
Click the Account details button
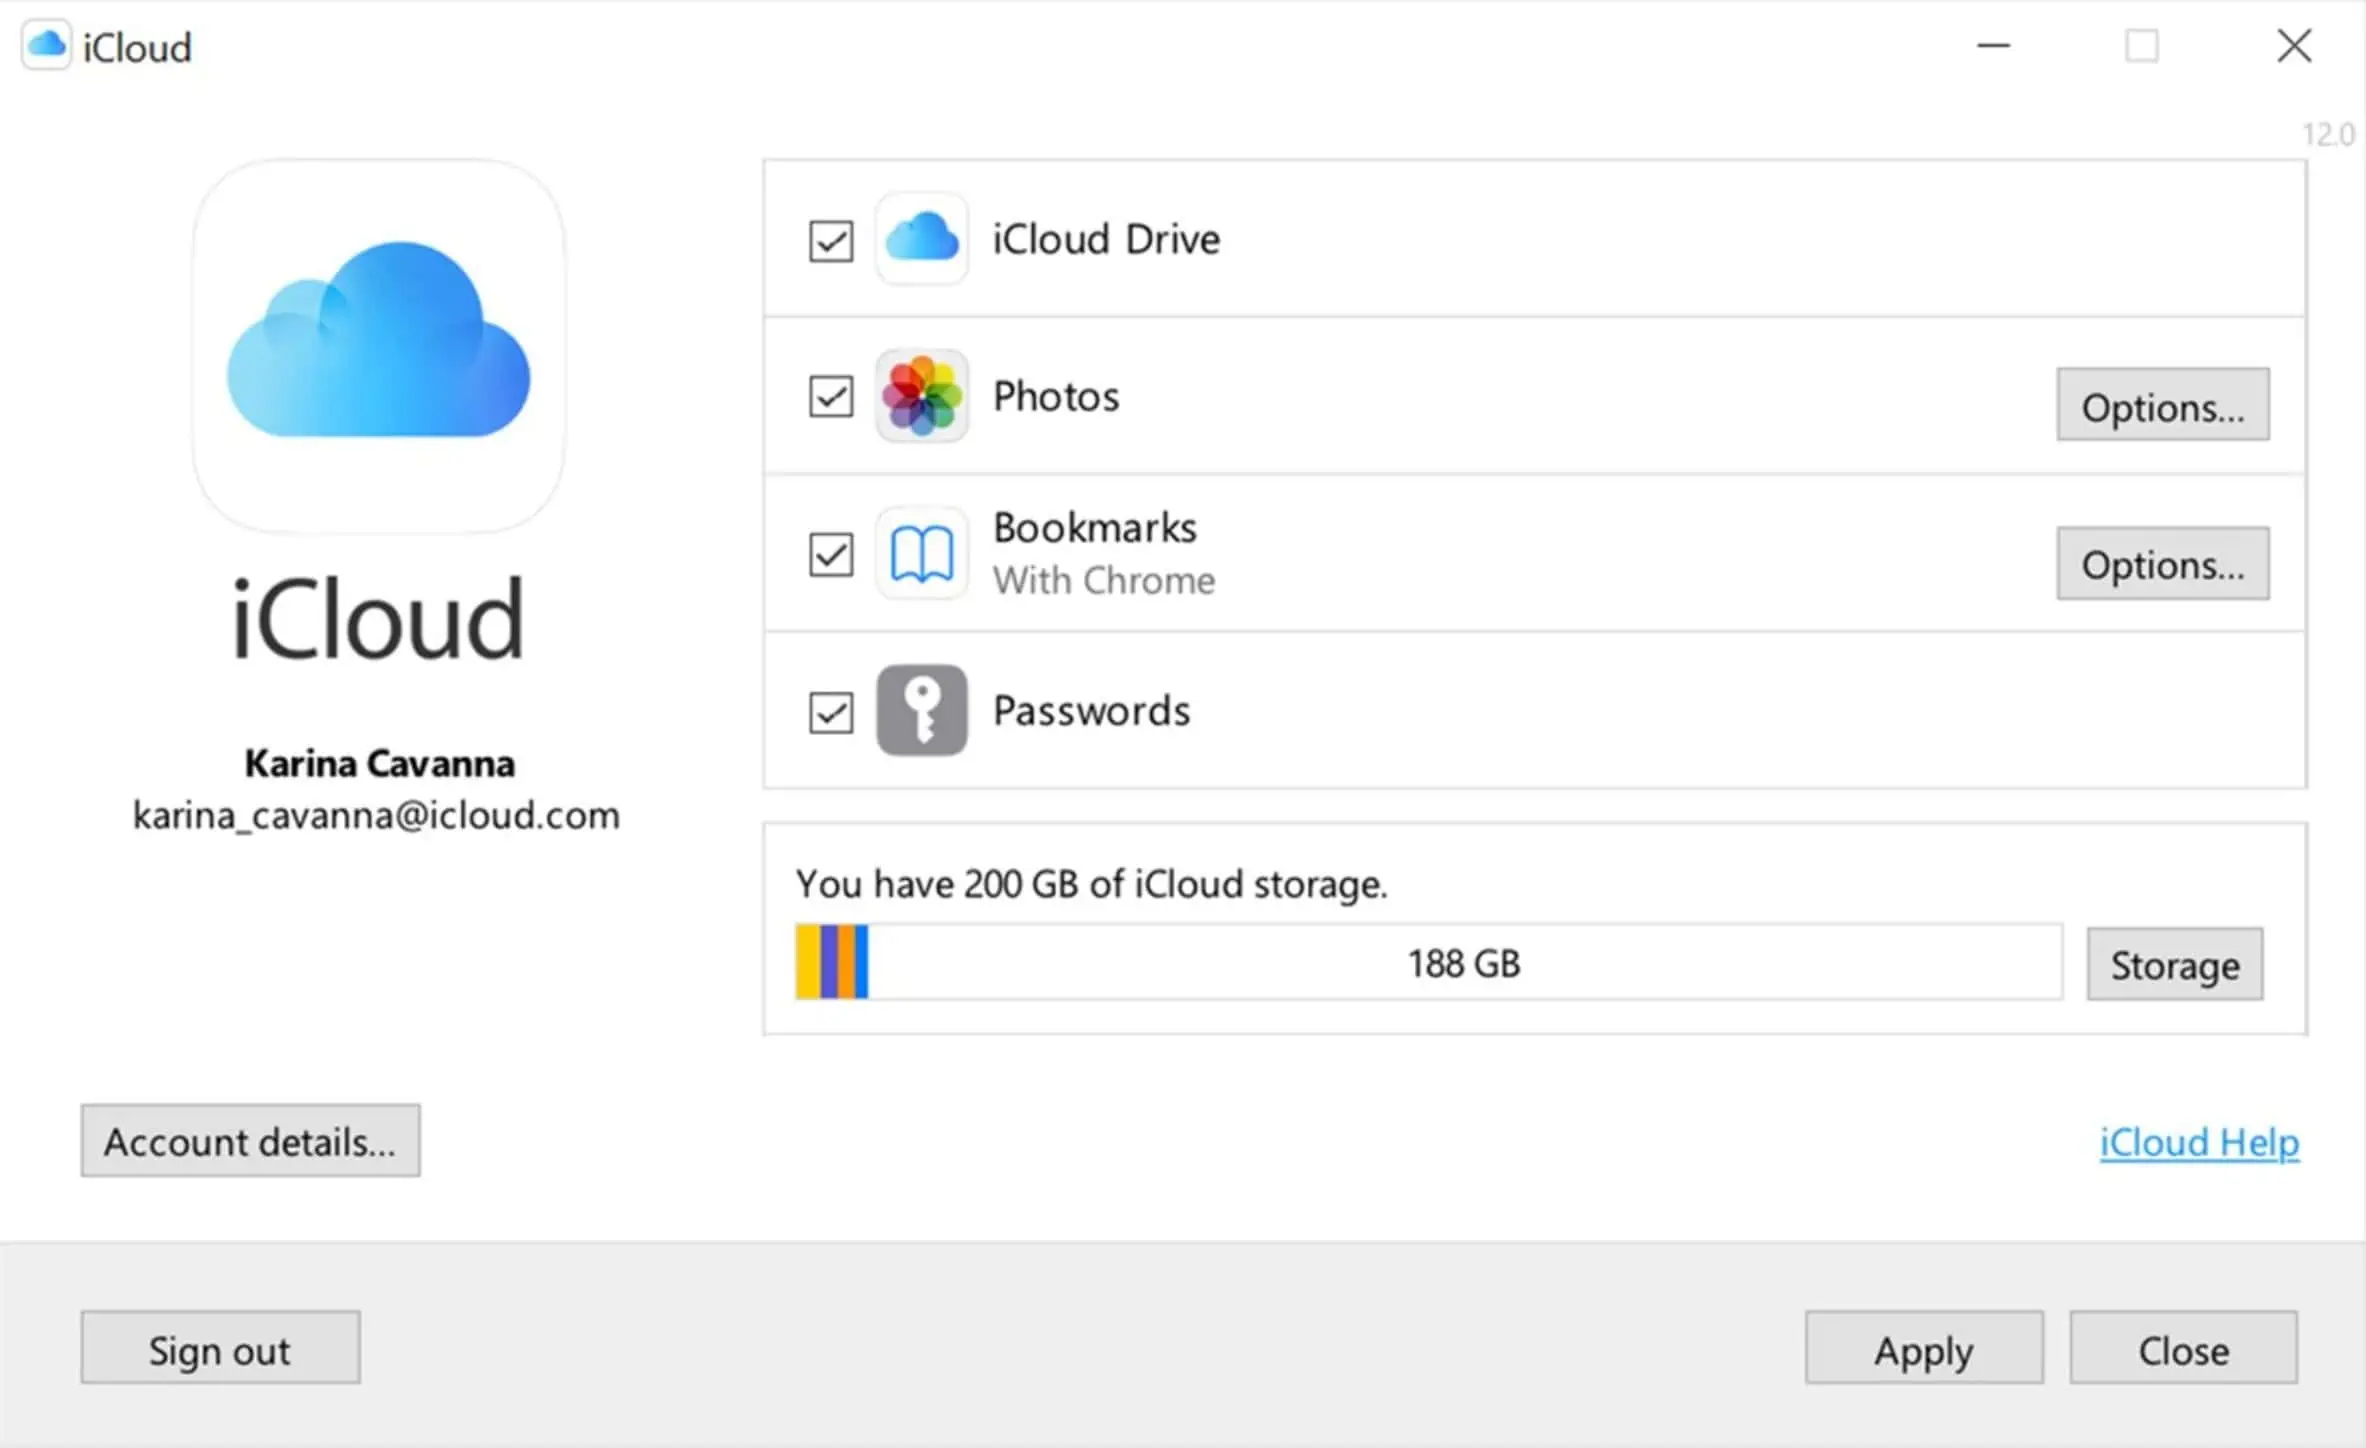point(250,1142)
